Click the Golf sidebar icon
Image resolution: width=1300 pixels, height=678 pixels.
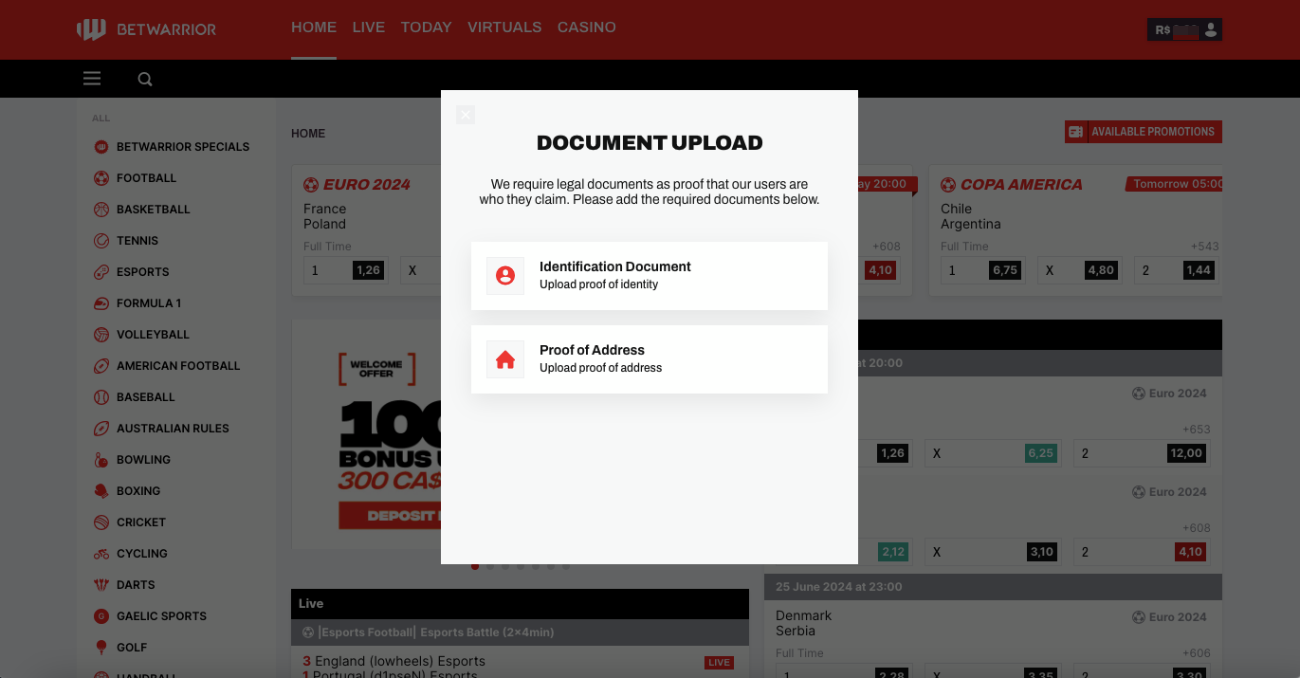tap(101, 648)
